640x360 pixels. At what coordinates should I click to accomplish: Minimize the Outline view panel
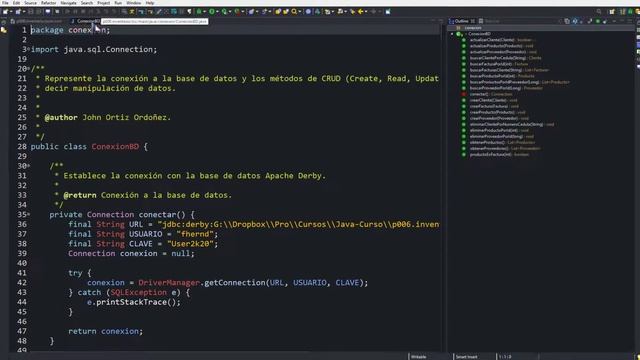coord(622,21)
